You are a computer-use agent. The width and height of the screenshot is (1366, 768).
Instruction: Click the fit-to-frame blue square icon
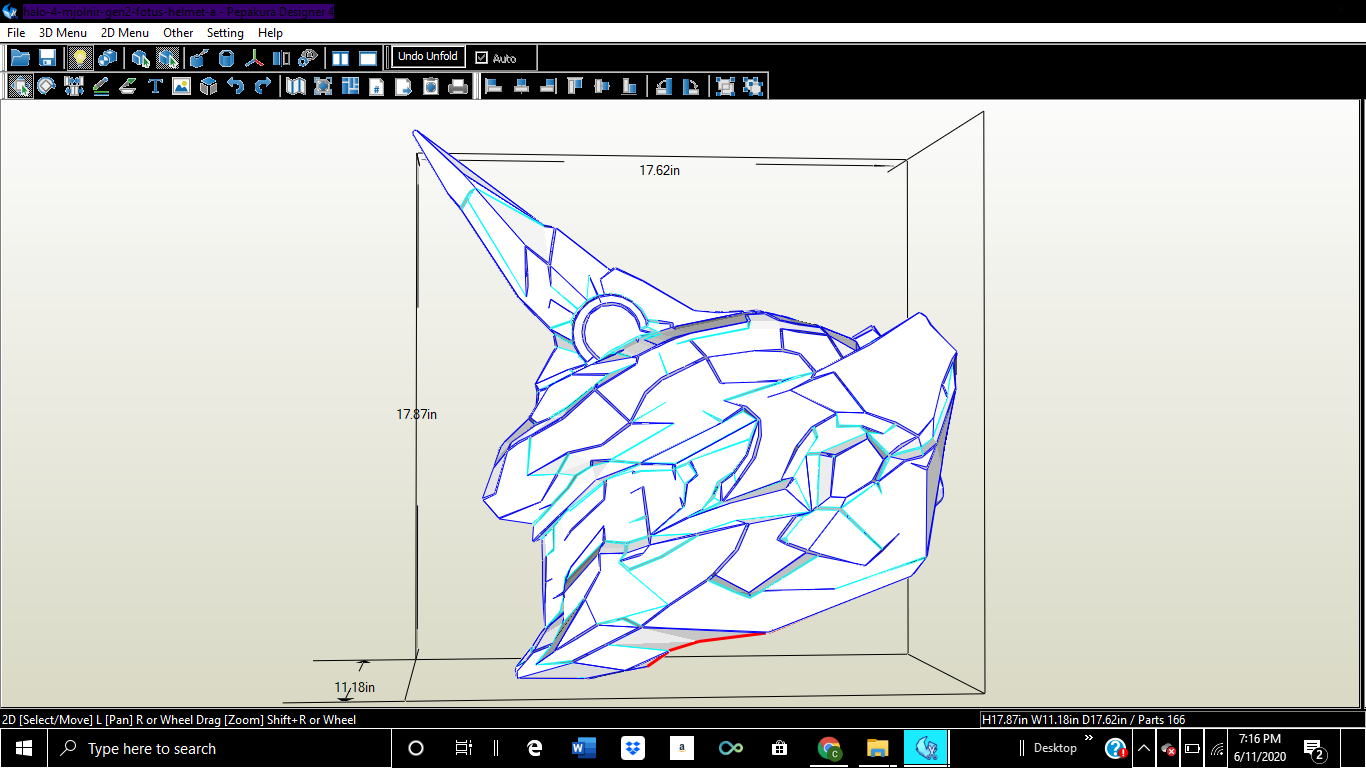coord(323,86)
